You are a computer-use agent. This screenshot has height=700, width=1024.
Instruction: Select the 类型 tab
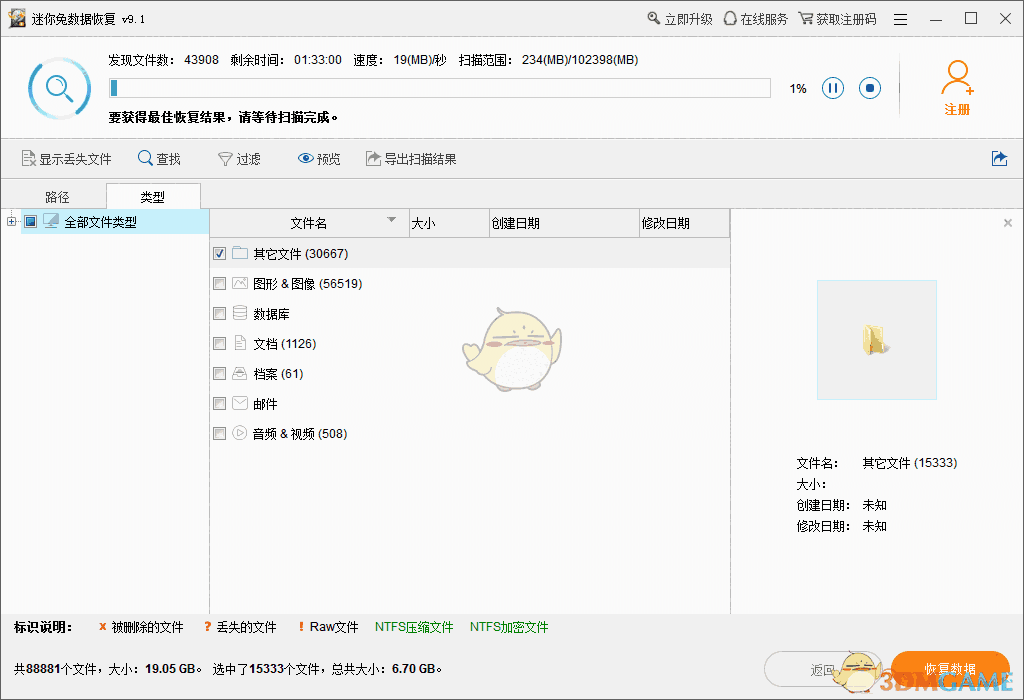click(x=152, y=196)
